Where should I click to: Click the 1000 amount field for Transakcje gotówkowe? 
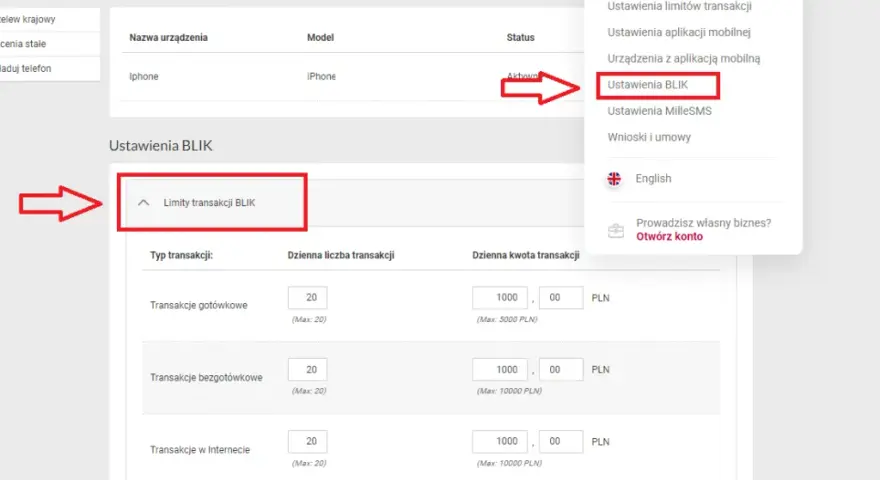[x=499, y=298]
